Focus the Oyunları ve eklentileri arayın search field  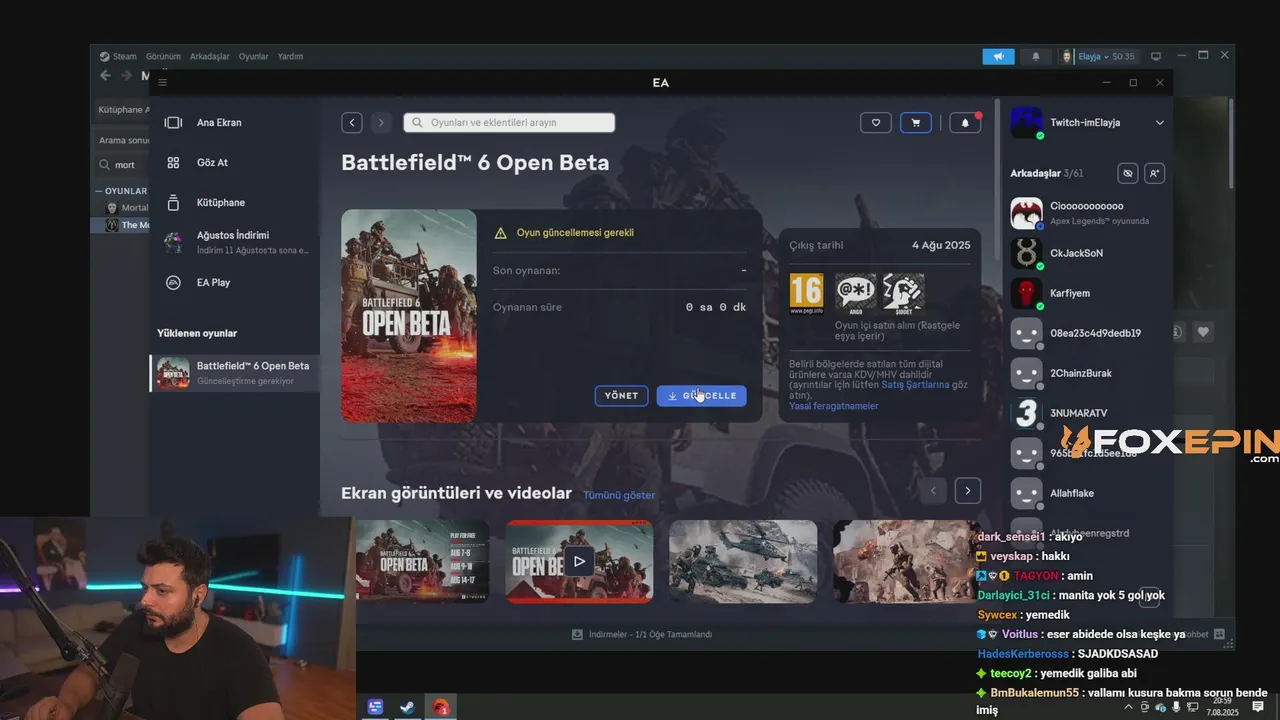tap(509, 122)
